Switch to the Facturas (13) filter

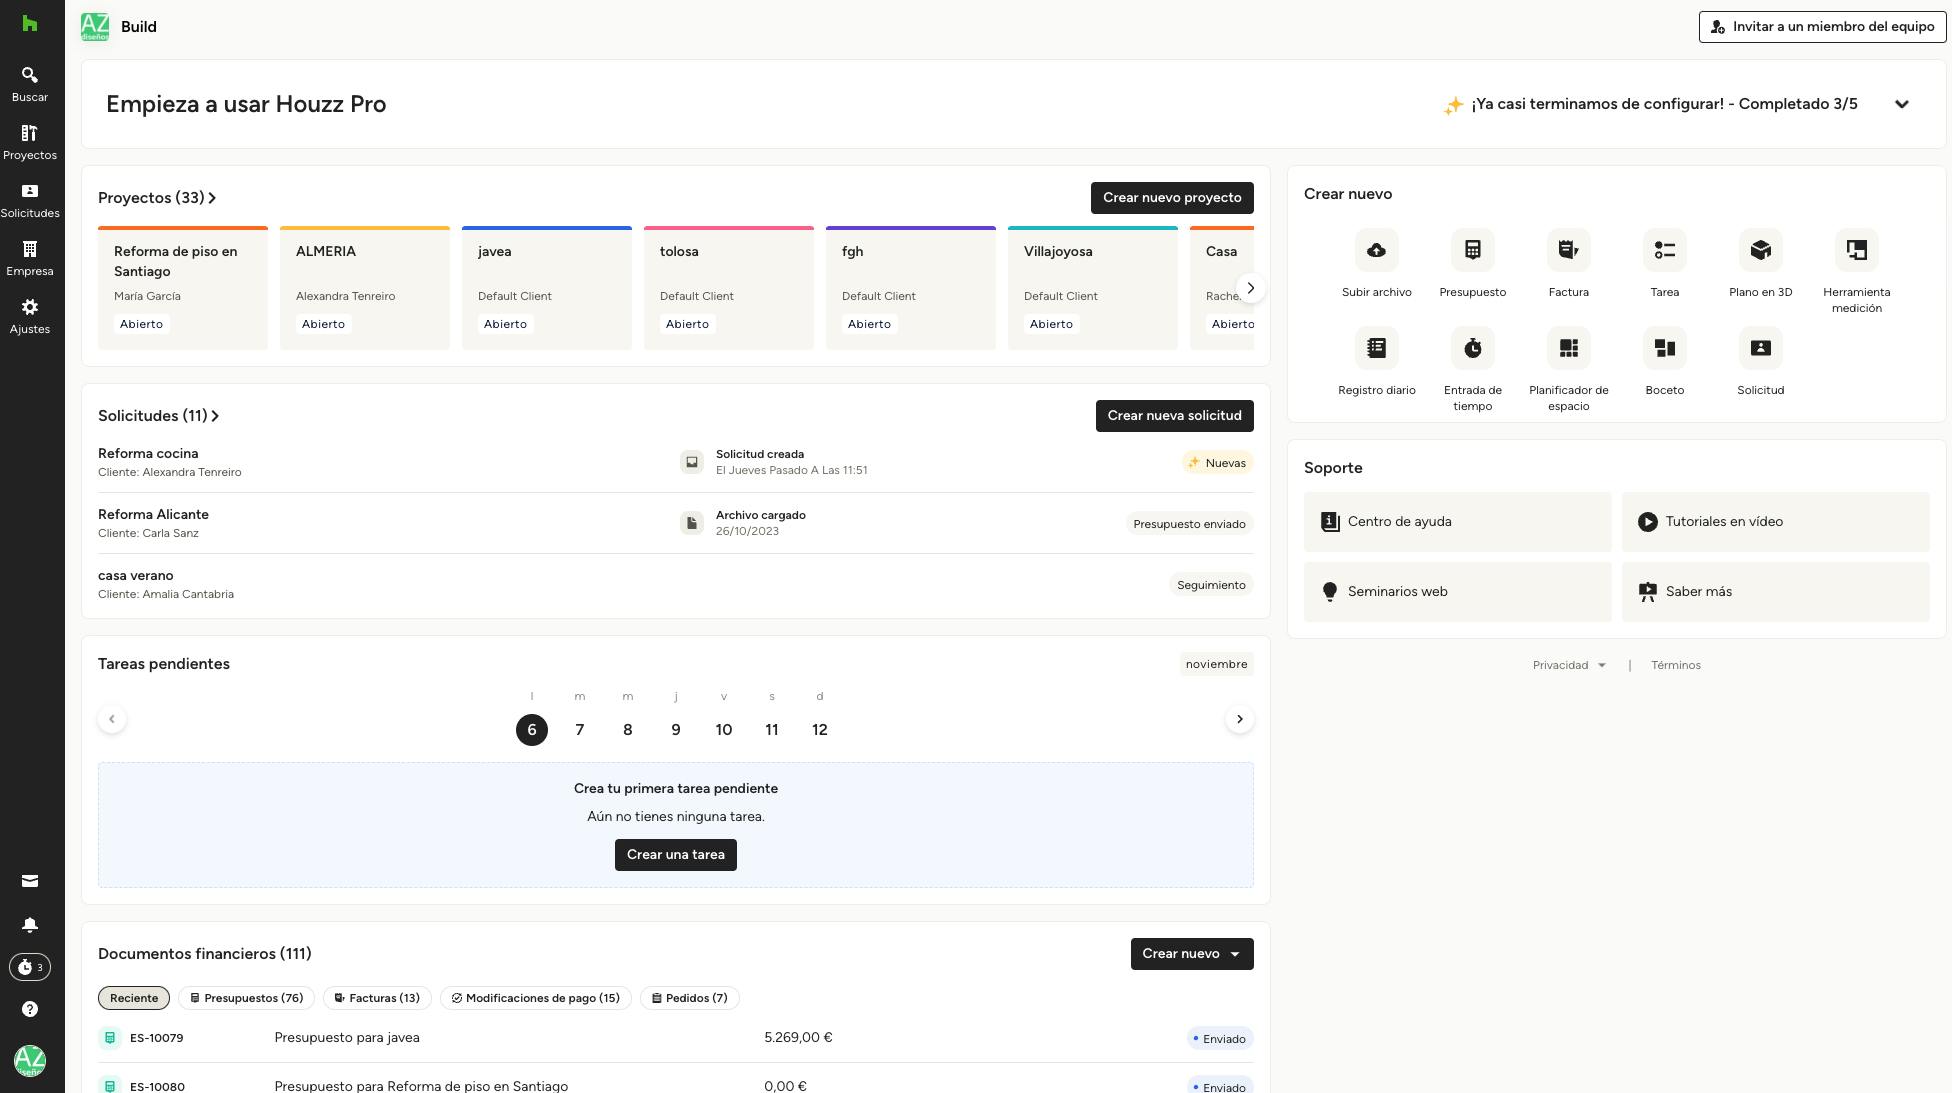[377, 998]
